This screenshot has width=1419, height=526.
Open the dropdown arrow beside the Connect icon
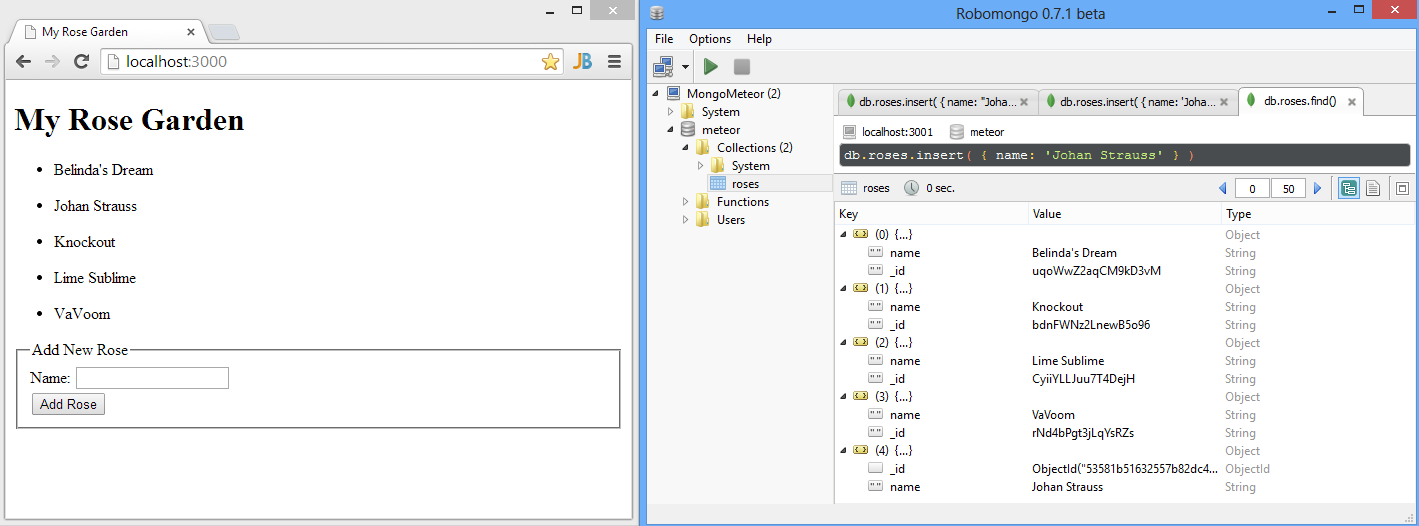(686, 67)
